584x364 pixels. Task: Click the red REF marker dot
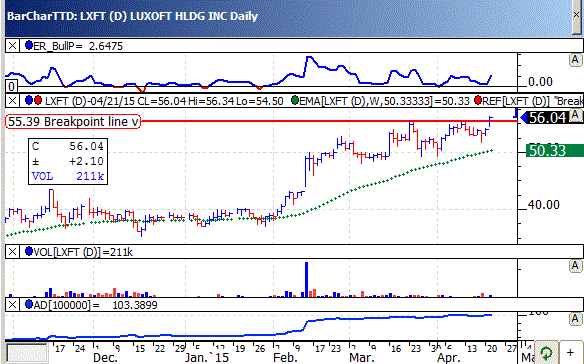point(478,101)
